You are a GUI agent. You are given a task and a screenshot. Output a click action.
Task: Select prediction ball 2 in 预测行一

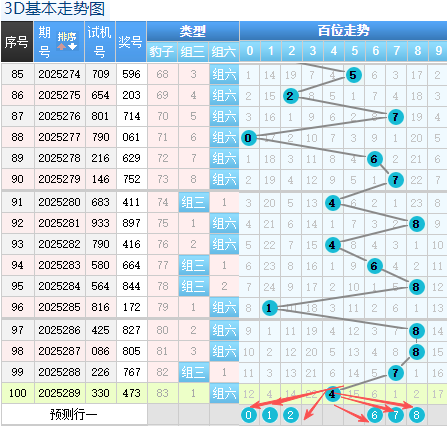(290, 415)
